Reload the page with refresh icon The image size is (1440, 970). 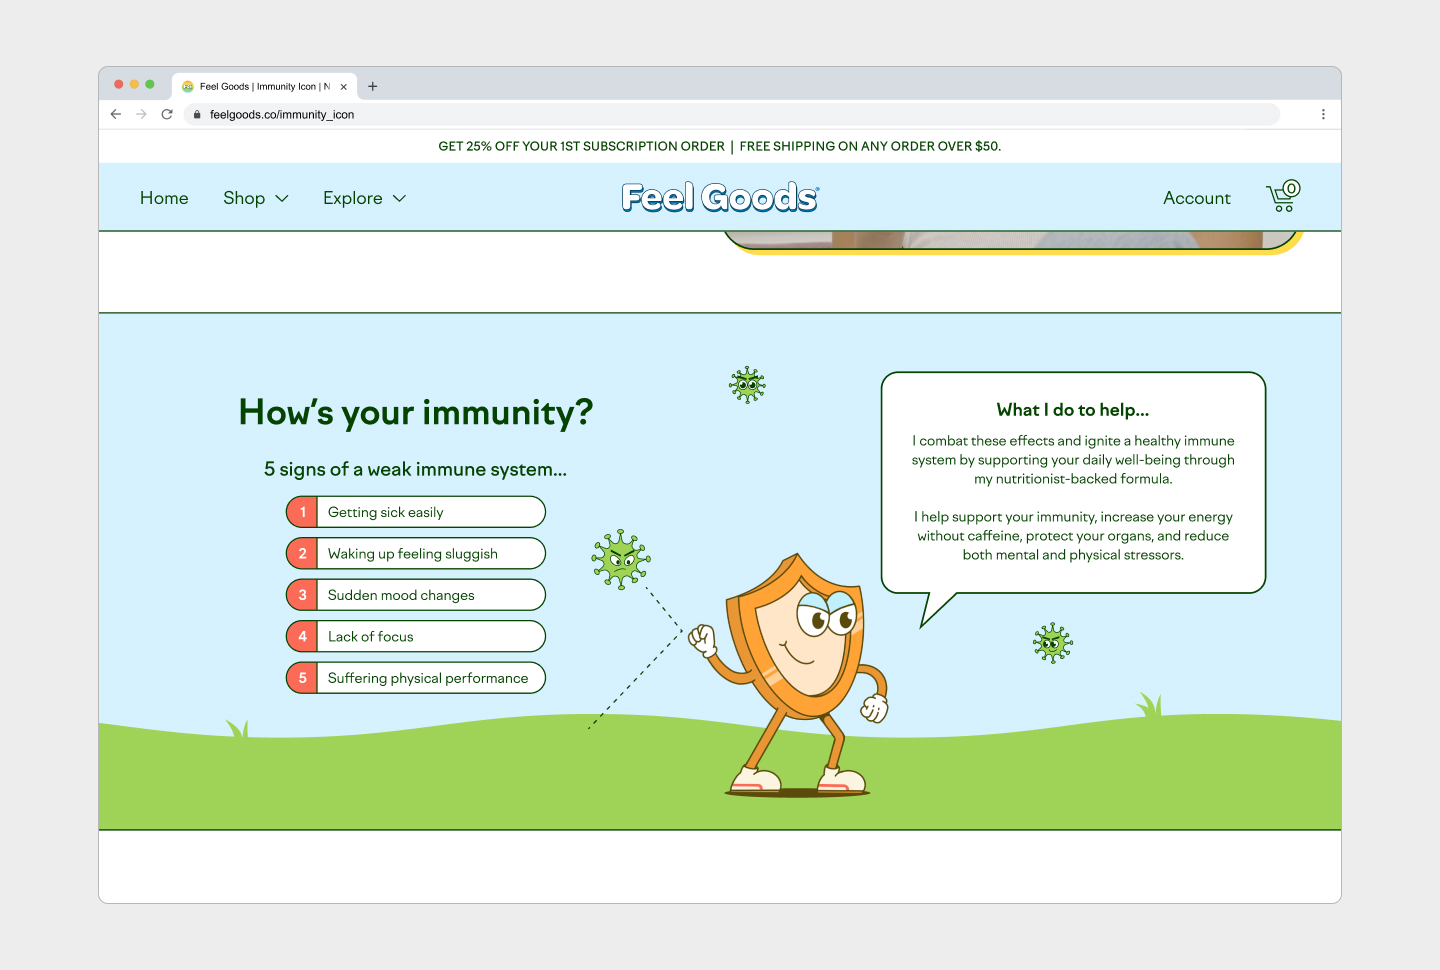pos(167,114)
